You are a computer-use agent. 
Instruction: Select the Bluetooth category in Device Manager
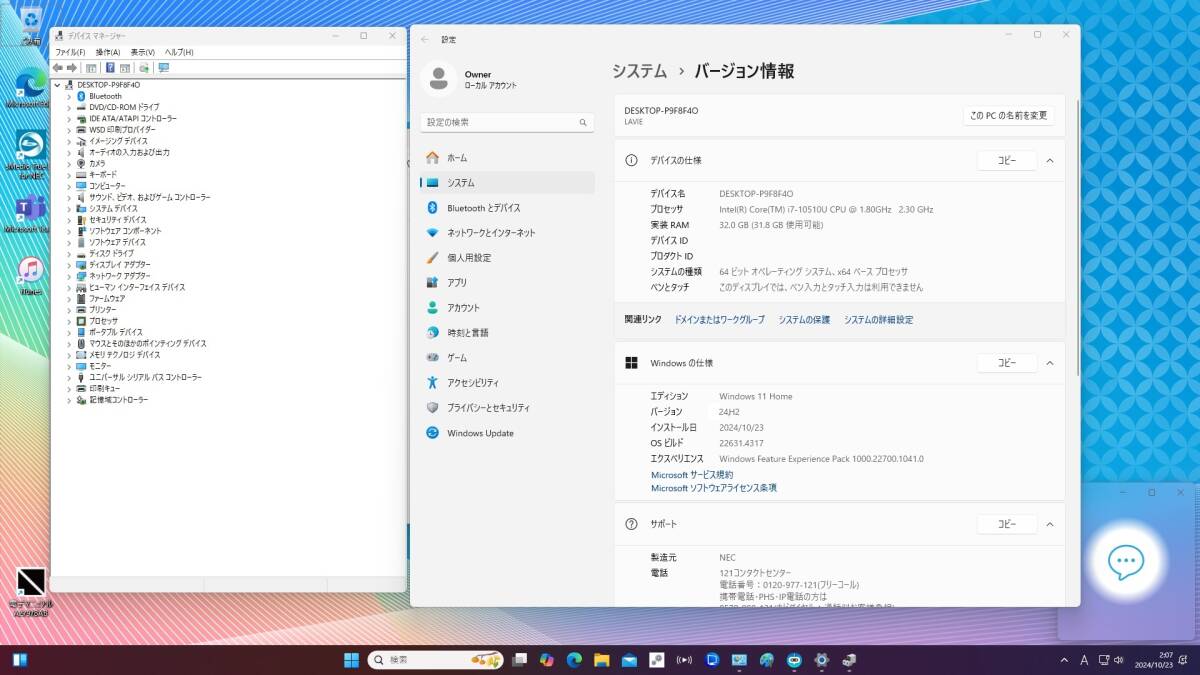click(x=105, y=96)
